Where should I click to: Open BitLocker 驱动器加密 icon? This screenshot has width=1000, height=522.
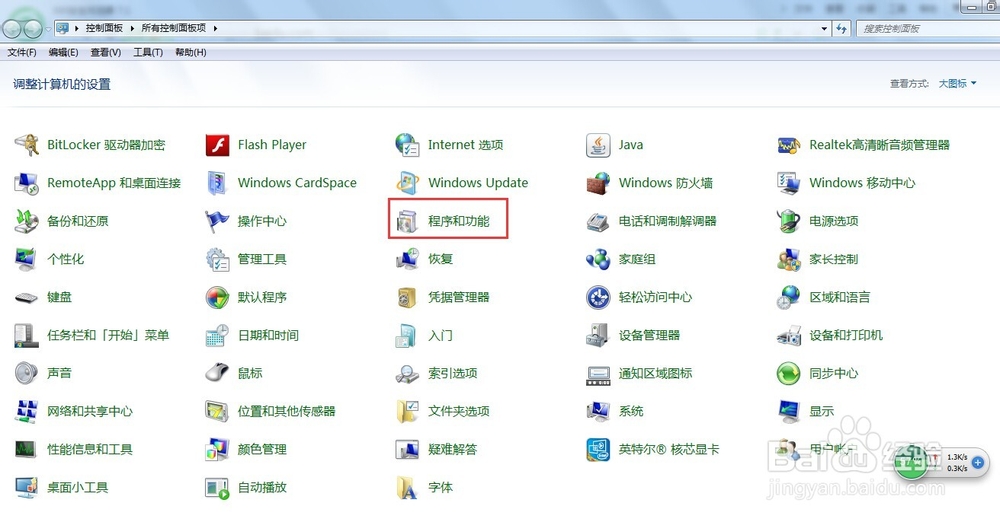pyautogui.click(x=27, y=145)
